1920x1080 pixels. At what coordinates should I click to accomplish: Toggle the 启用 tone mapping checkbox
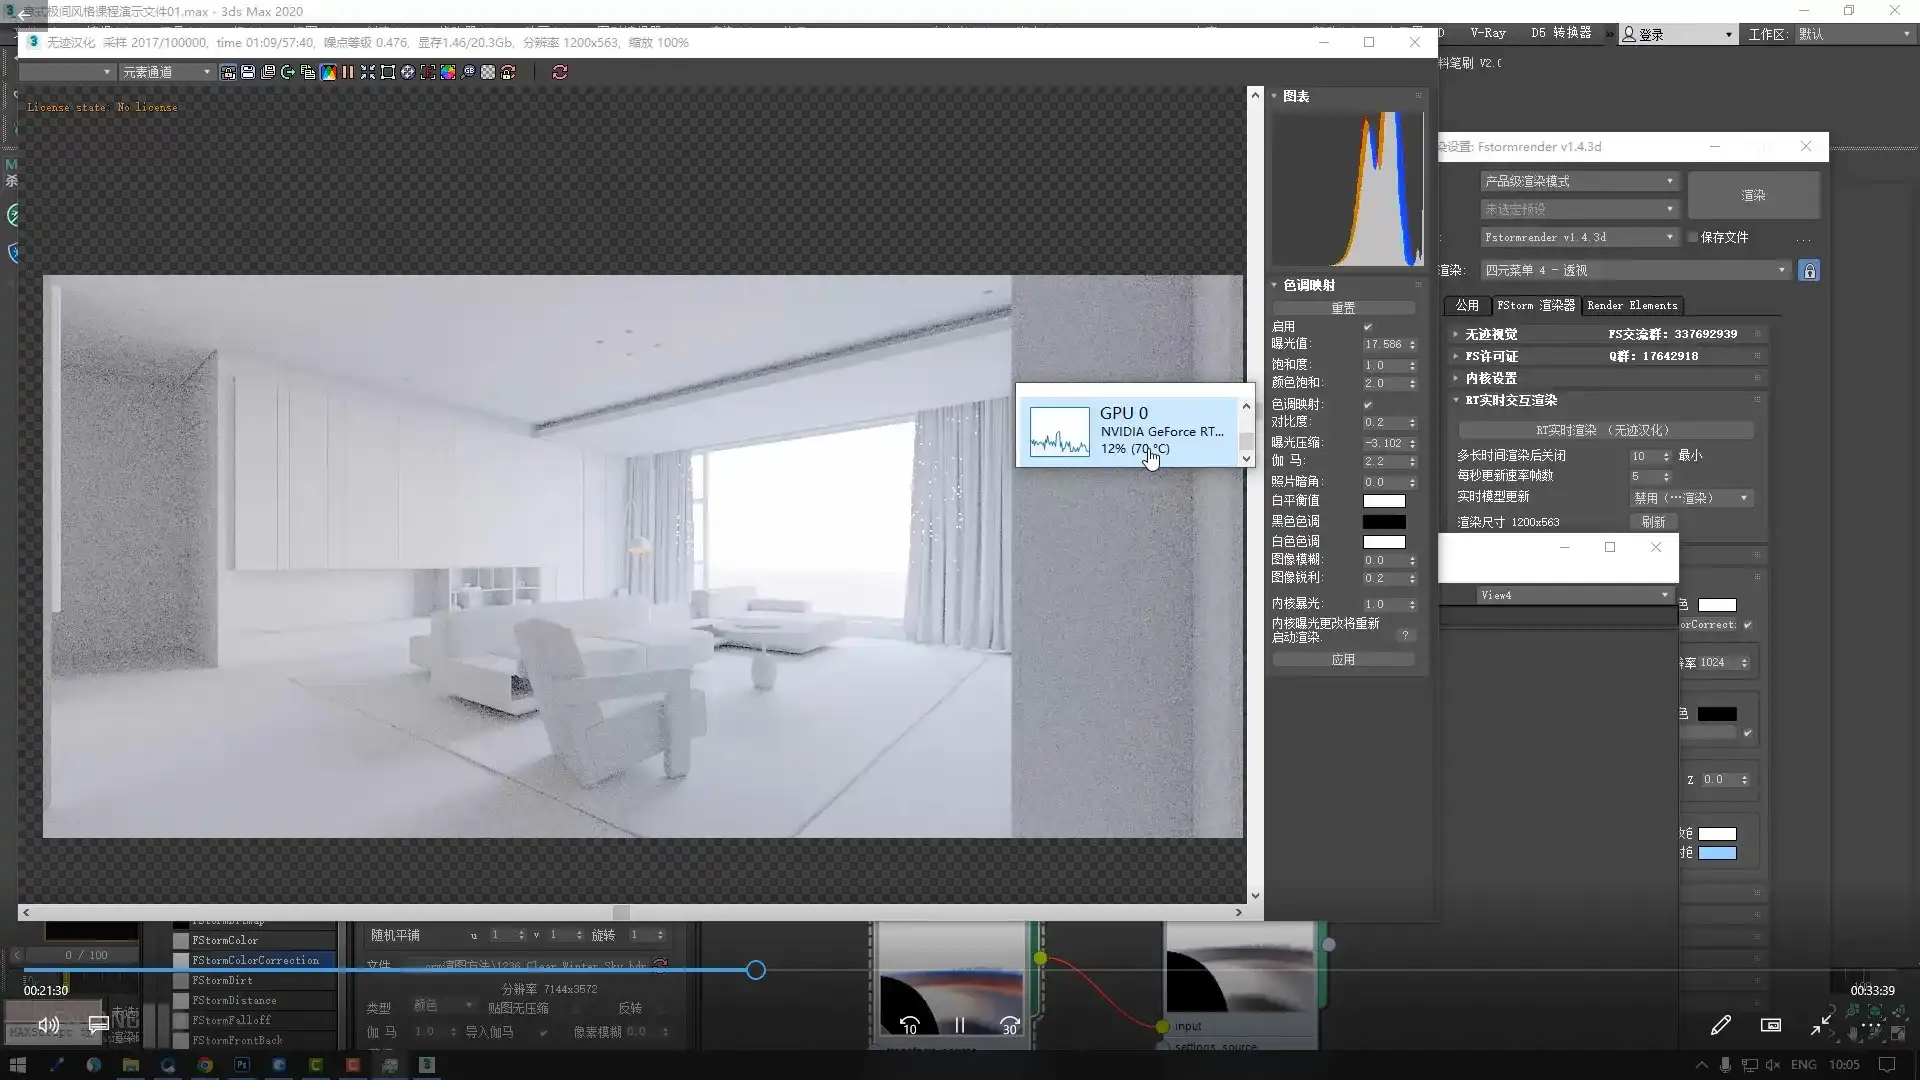pos(1368,327)
